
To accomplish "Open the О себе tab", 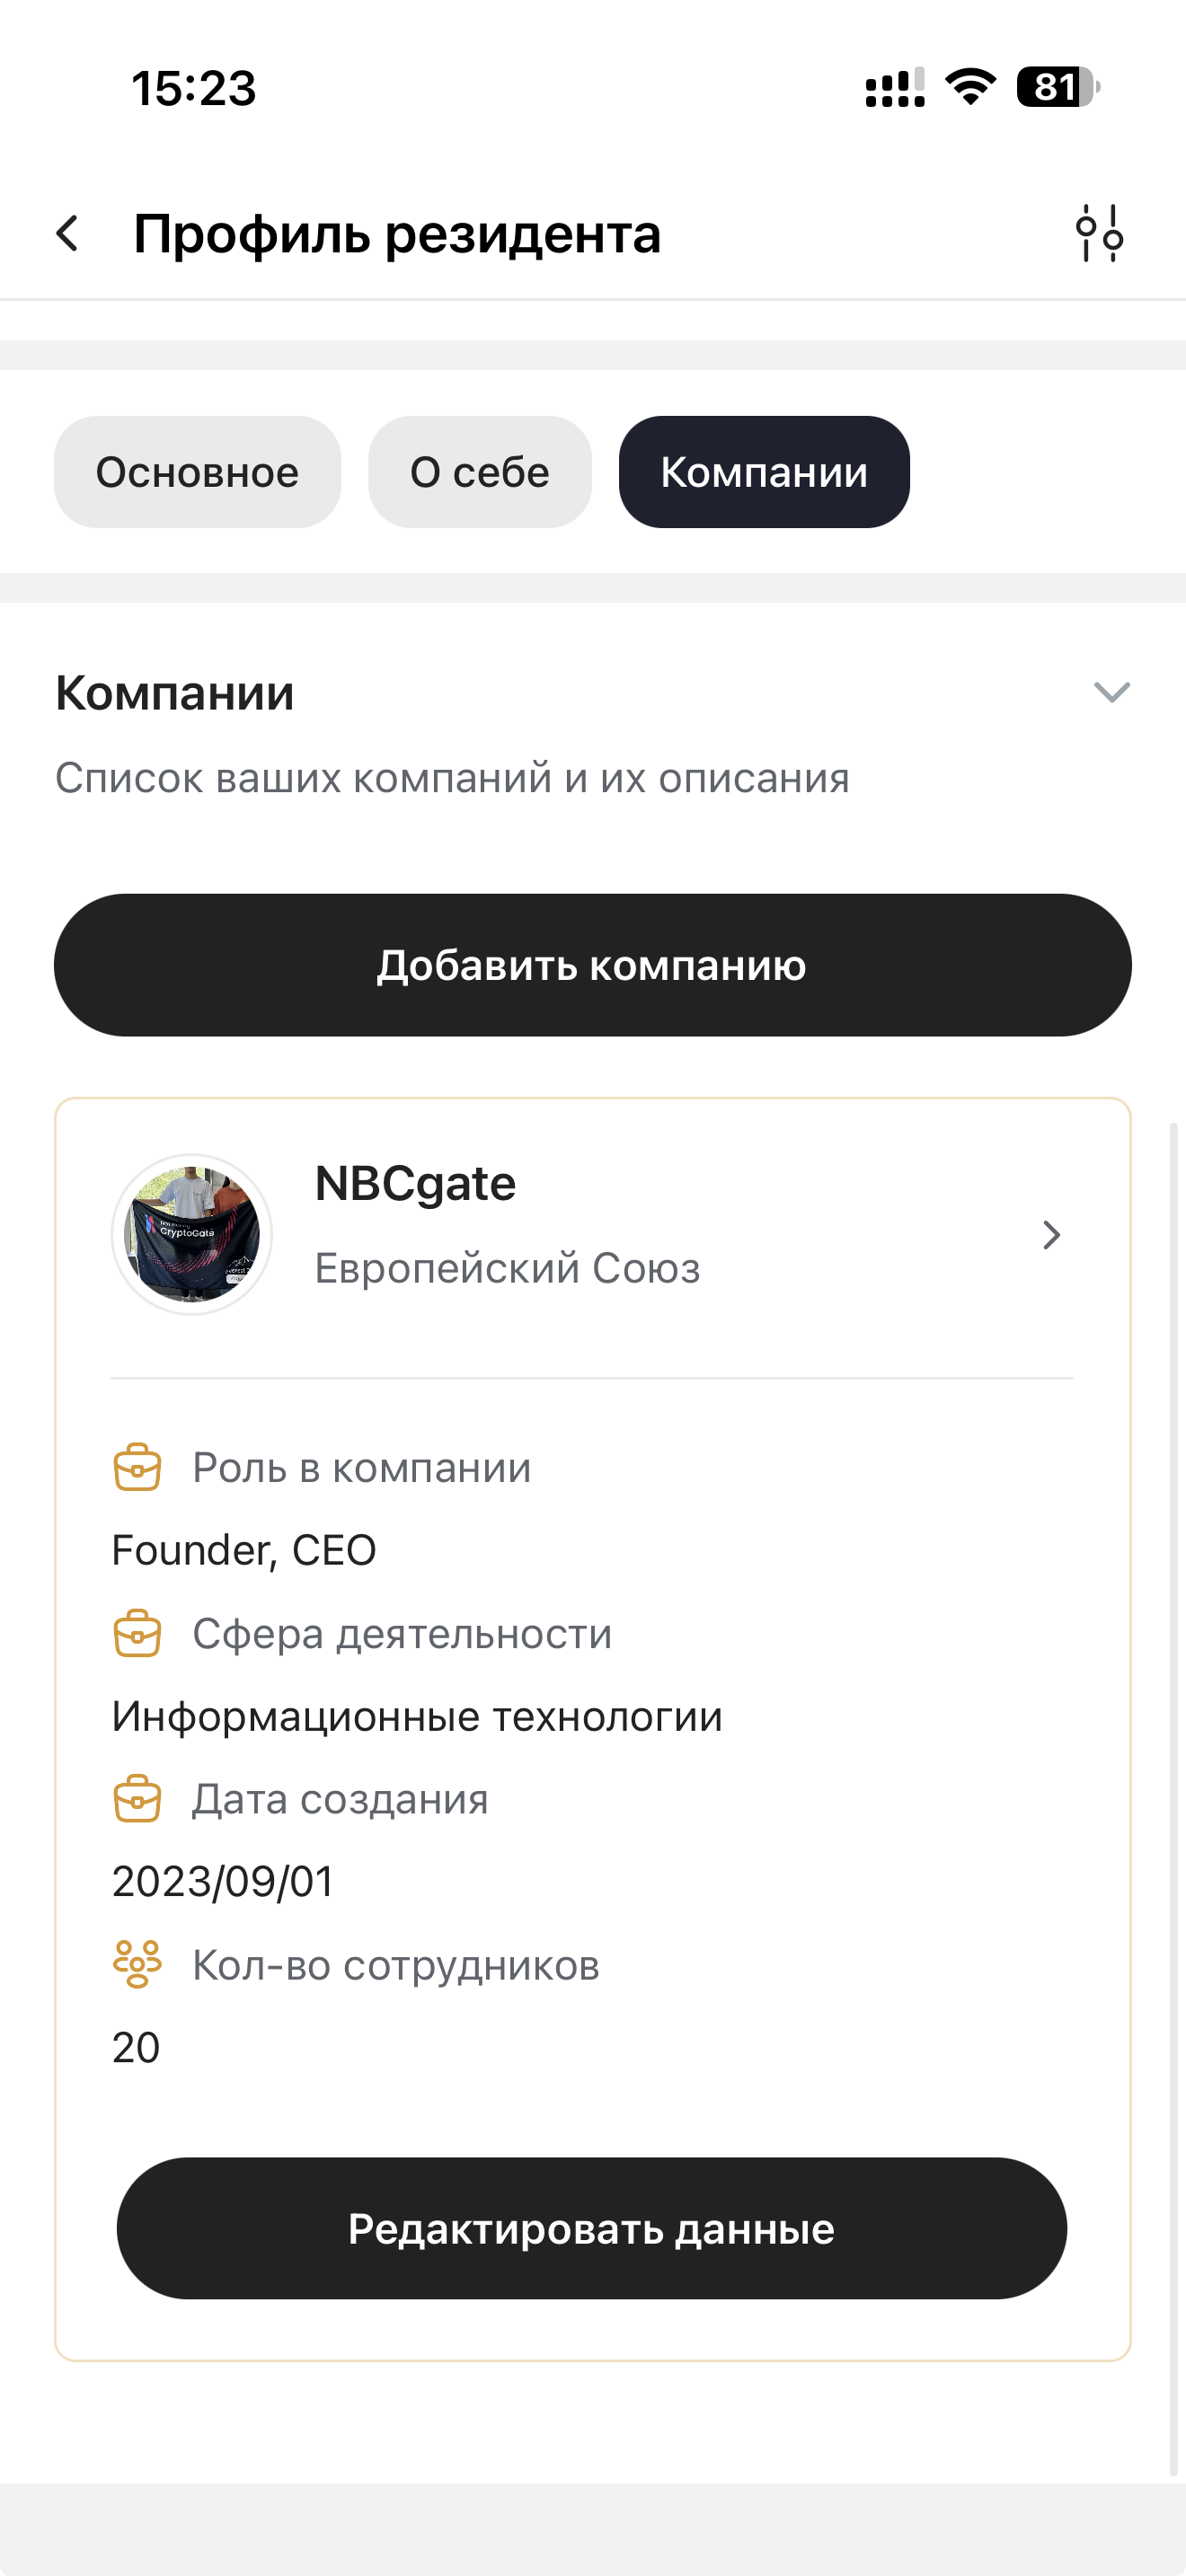I will (479, 471).
